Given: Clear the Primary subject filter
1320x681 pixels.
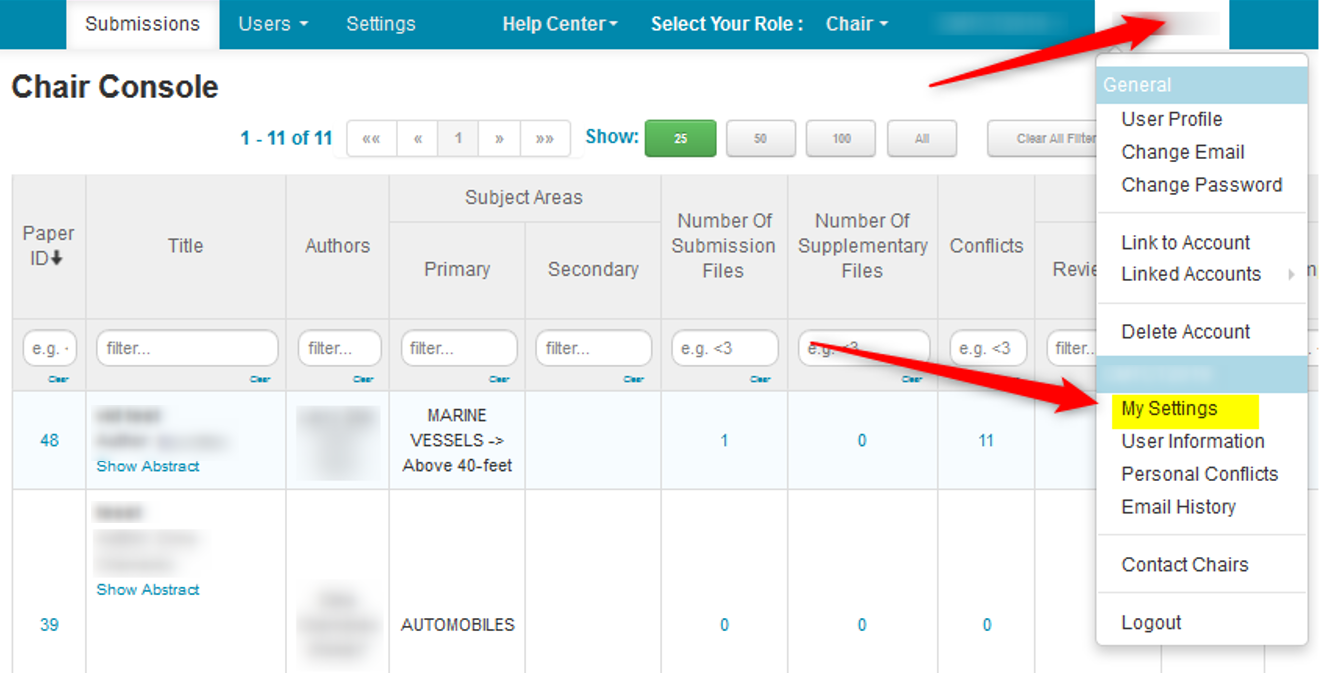Looking at the screenshot, I should [499, 379].
